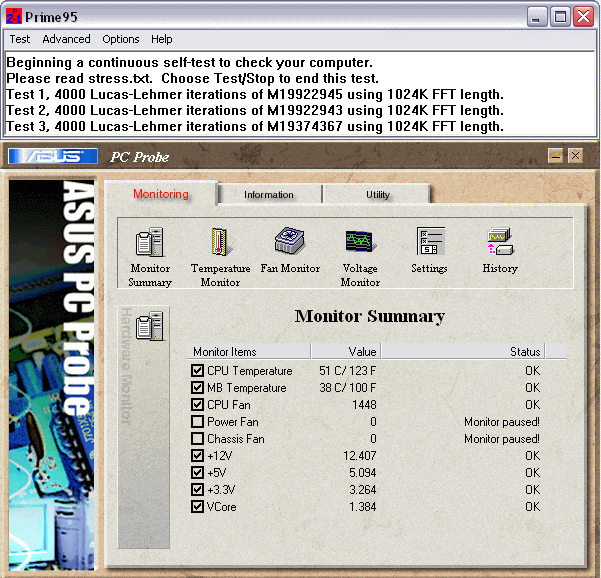The height and width of the screenshot is (578, 601).
Task: Switch to the Utility tab
Action: [x=377, y=195]
